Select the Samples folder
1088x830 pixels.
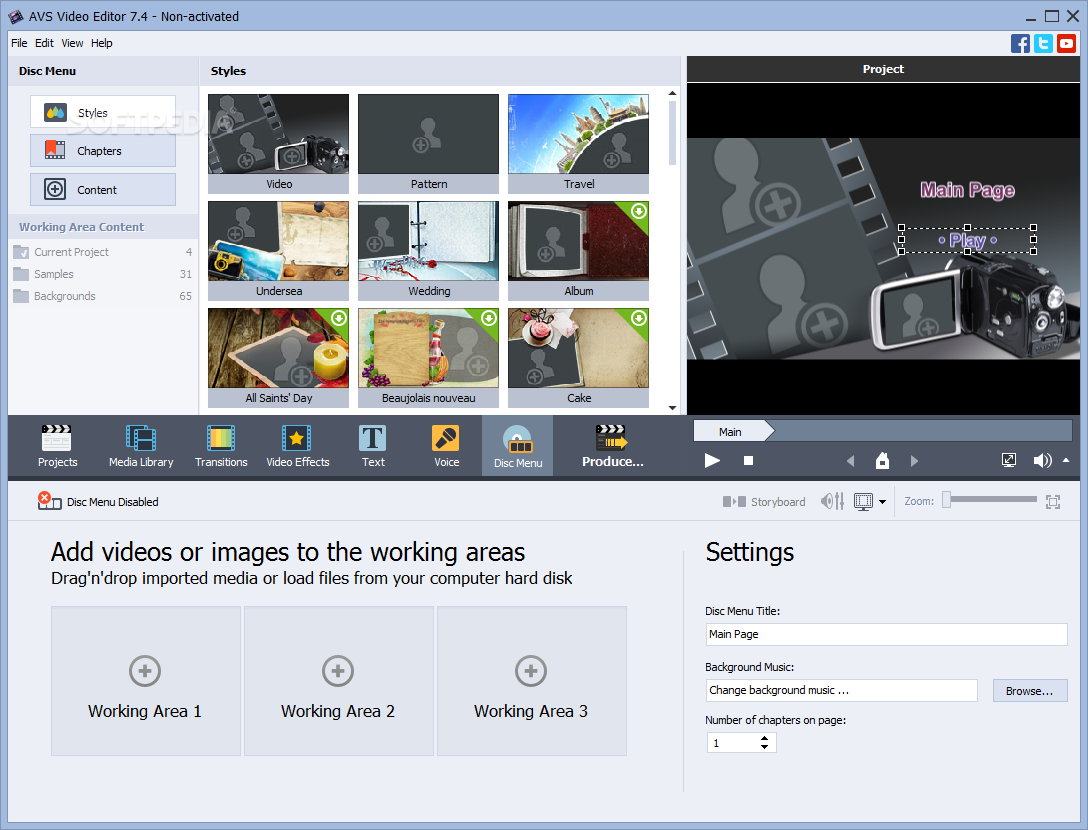tap(103, 274)
